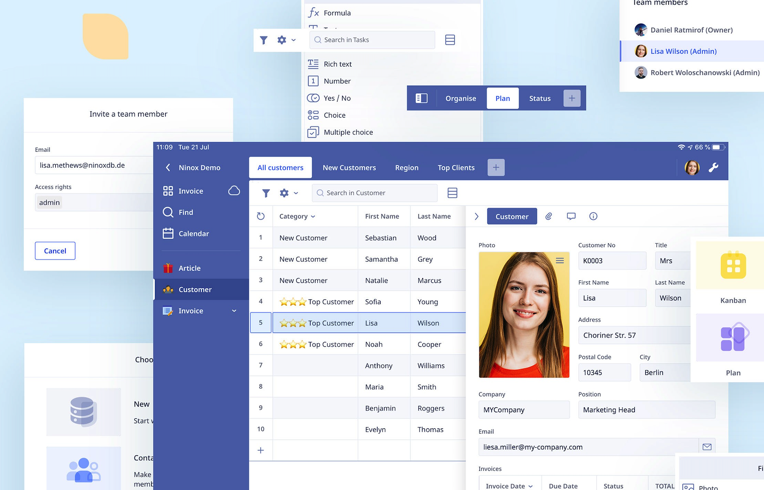Click the Search in Customer field
The height and width of the screenshot is (490, 764).
click(376, 193)
